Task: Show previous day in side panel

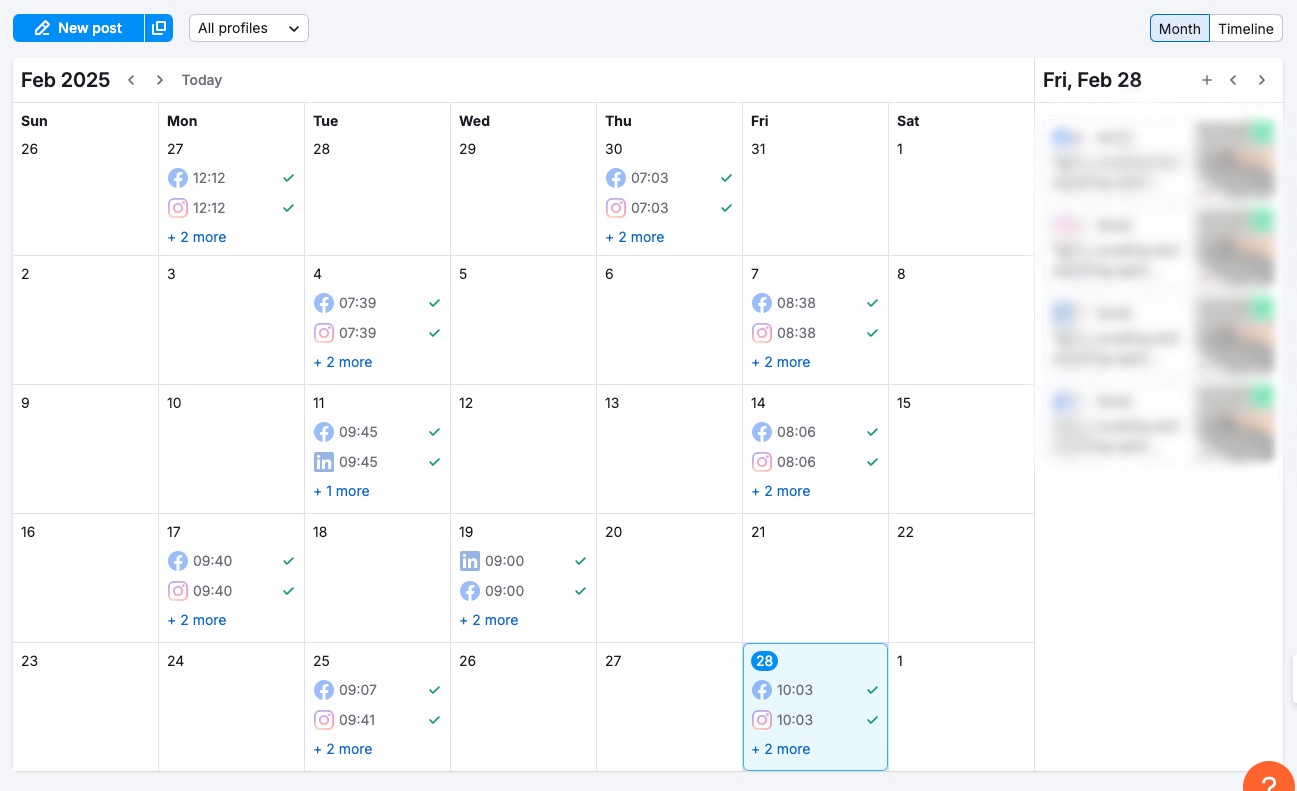Action: tap(1234, 80)
